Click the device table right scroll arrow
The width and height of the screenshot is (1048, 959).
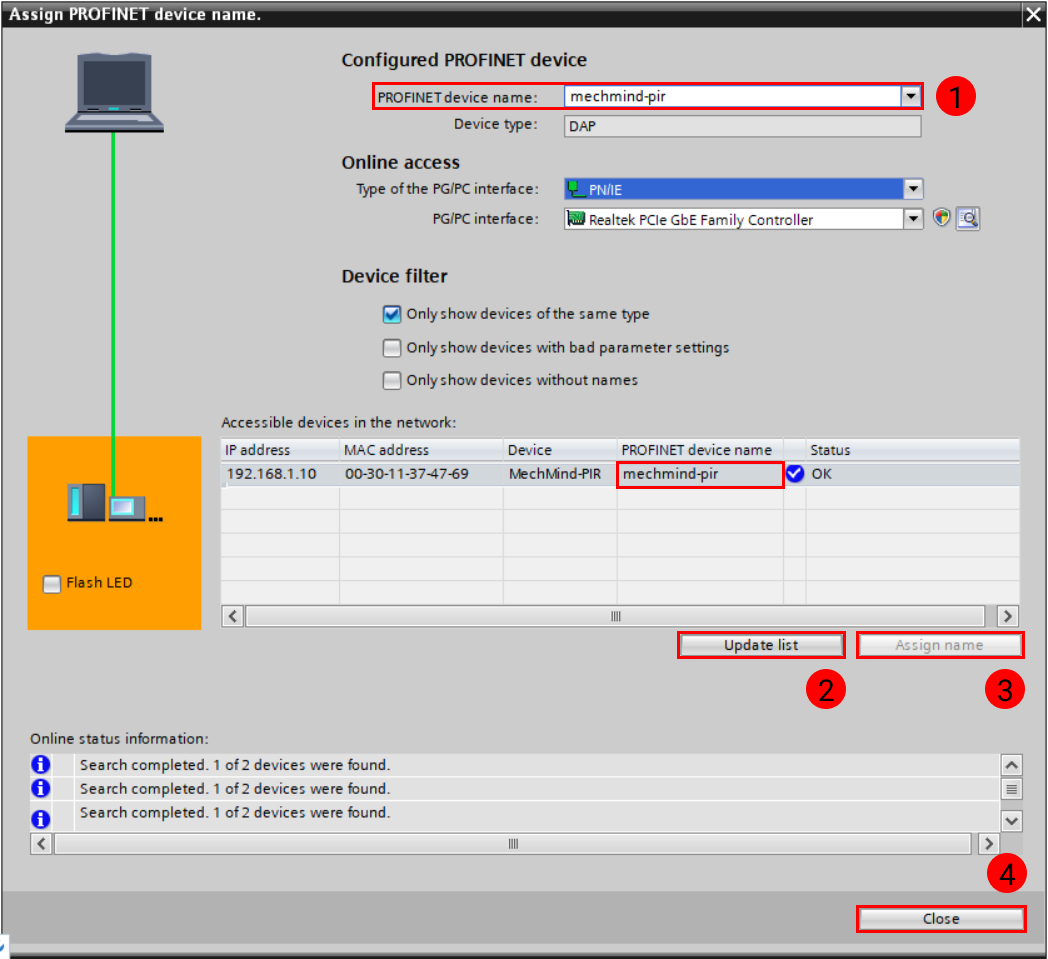coord(1008,615)
